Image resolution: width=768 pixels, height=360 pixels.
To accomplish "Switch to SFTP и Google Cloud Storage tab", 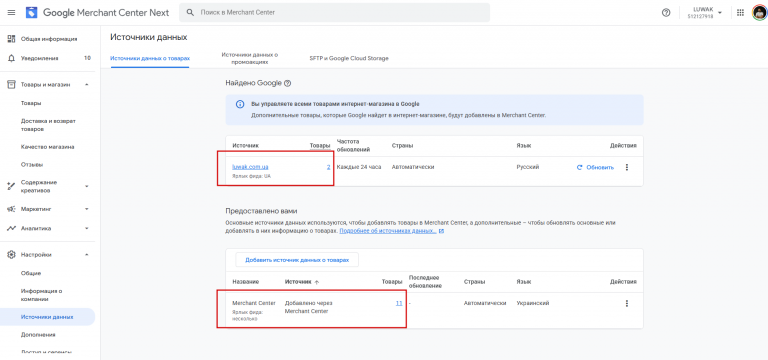I will (x=349, y=58).
